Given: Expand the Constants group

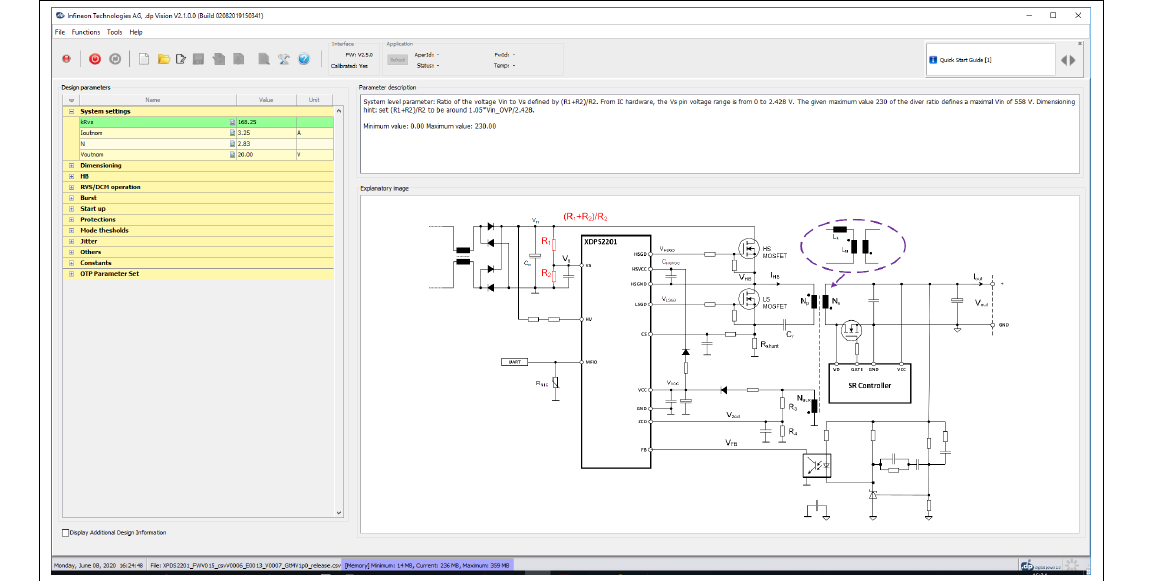Looking at the screenshot, I should [x=71, y=263].
